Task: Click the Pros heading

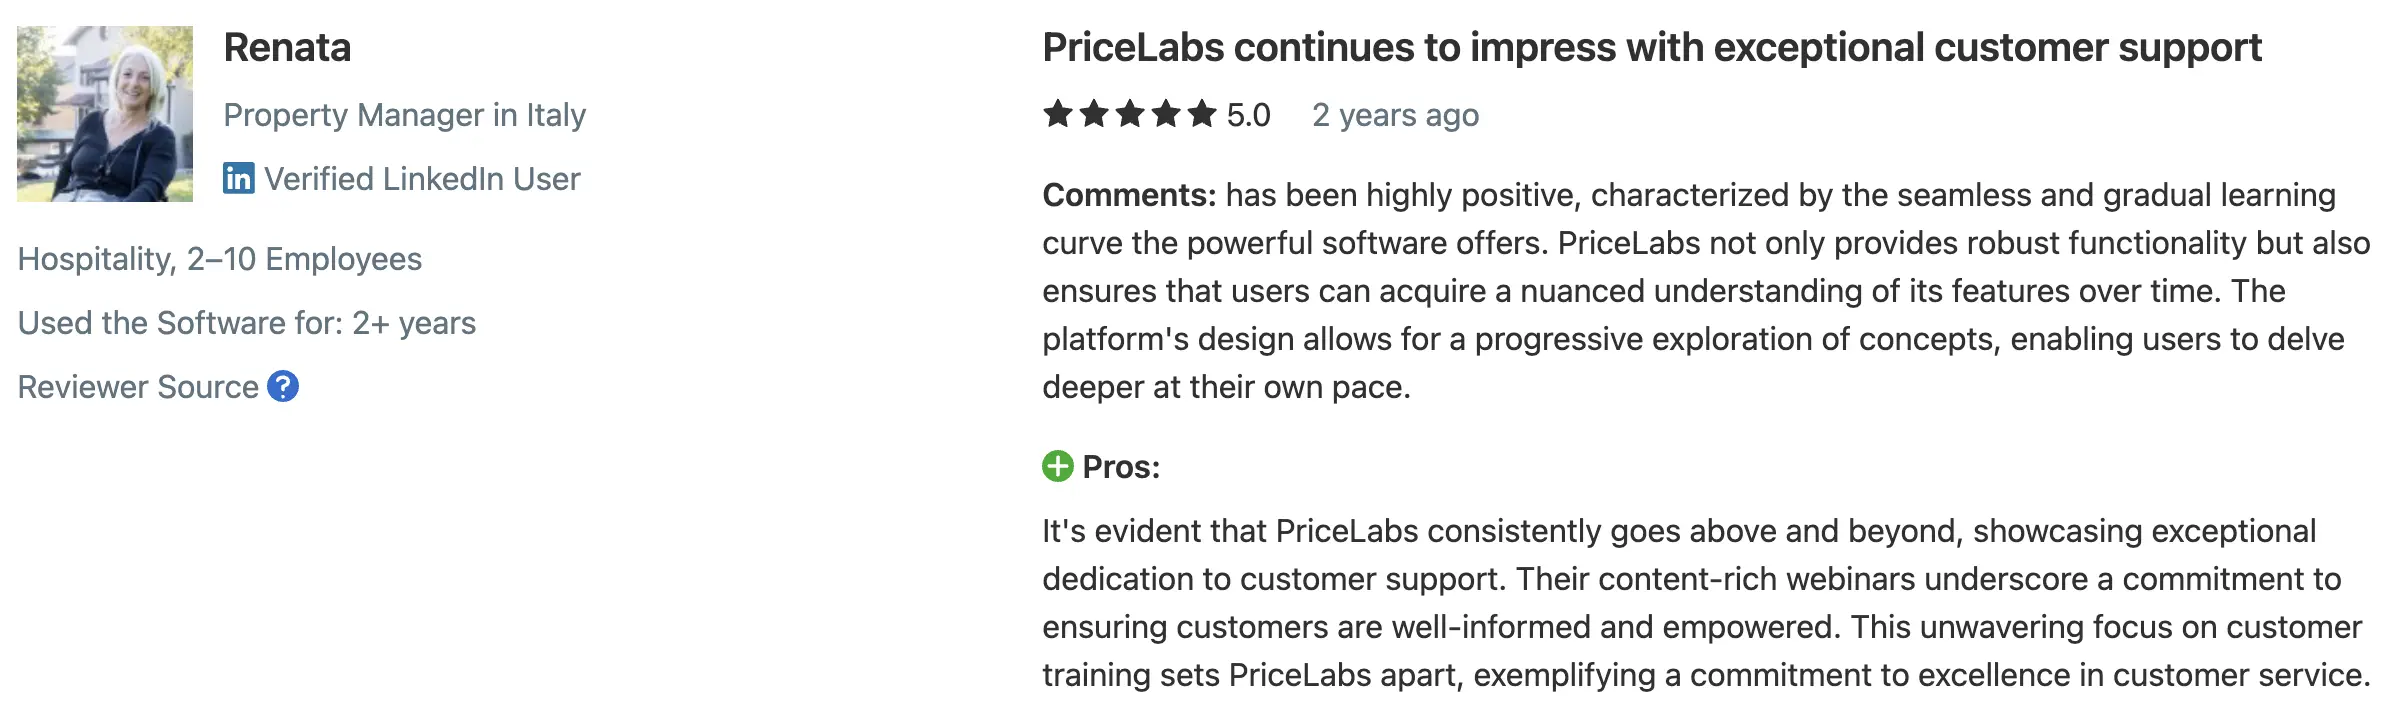Action: (x=1121, y=467)
